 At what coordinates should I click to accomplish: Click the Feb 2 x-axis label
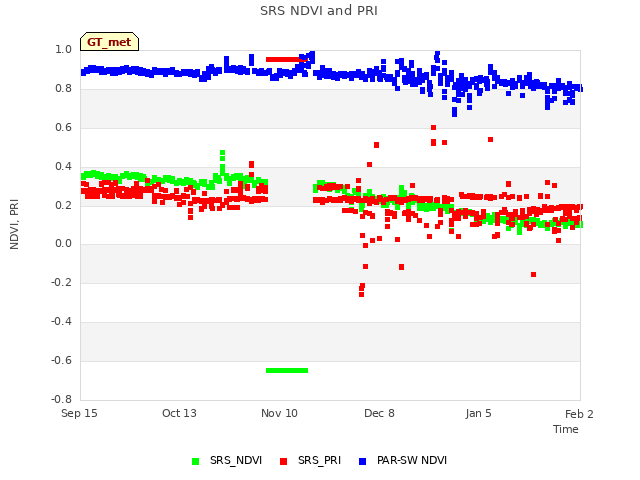(x=579, y=414)
